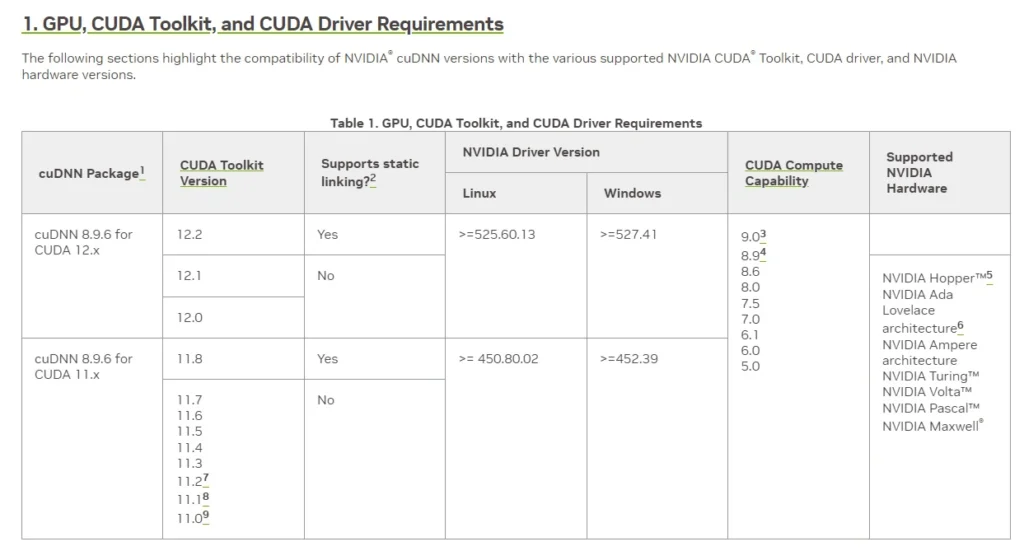This screenshot has height=551, width=1024.
Task: Select the Table 1 caption text
Action: point(516,123)
